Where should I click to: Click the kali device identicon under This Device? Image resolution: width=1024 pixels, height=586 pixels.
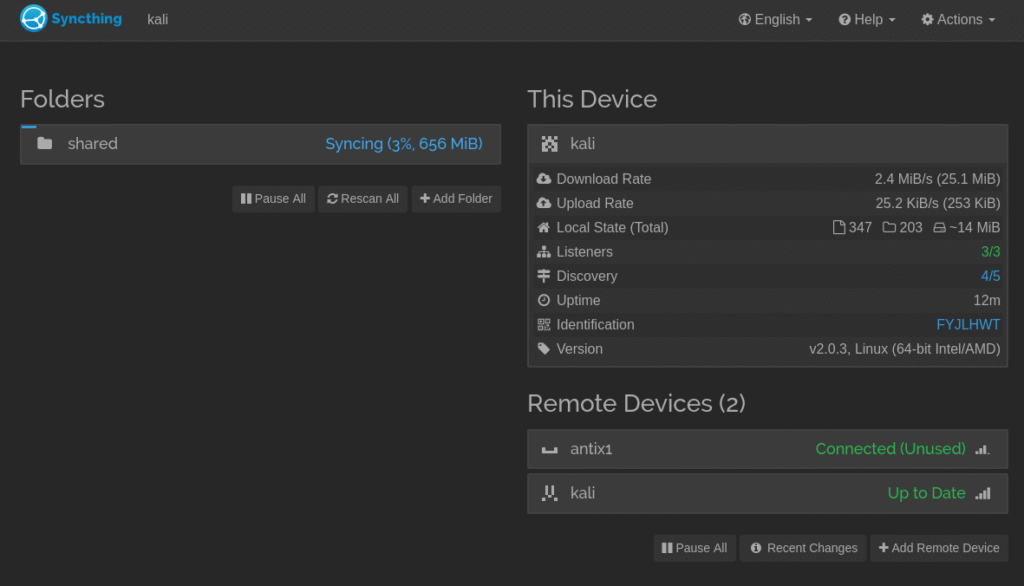pyautogui.click(x=550, y=144)
